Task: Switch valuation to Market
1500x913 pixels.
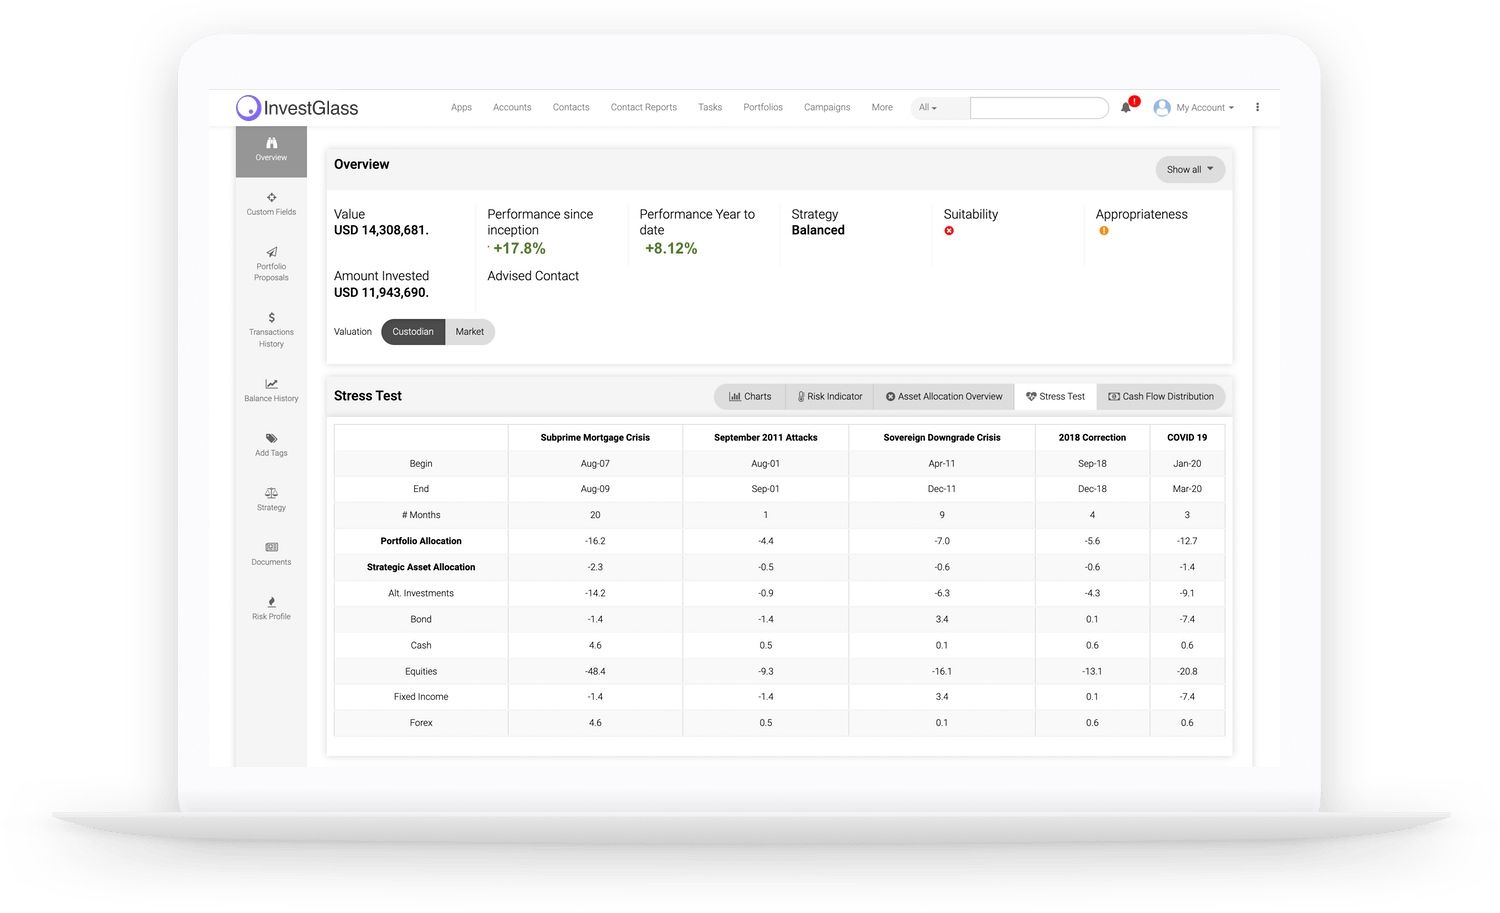Action: (469, 331)
